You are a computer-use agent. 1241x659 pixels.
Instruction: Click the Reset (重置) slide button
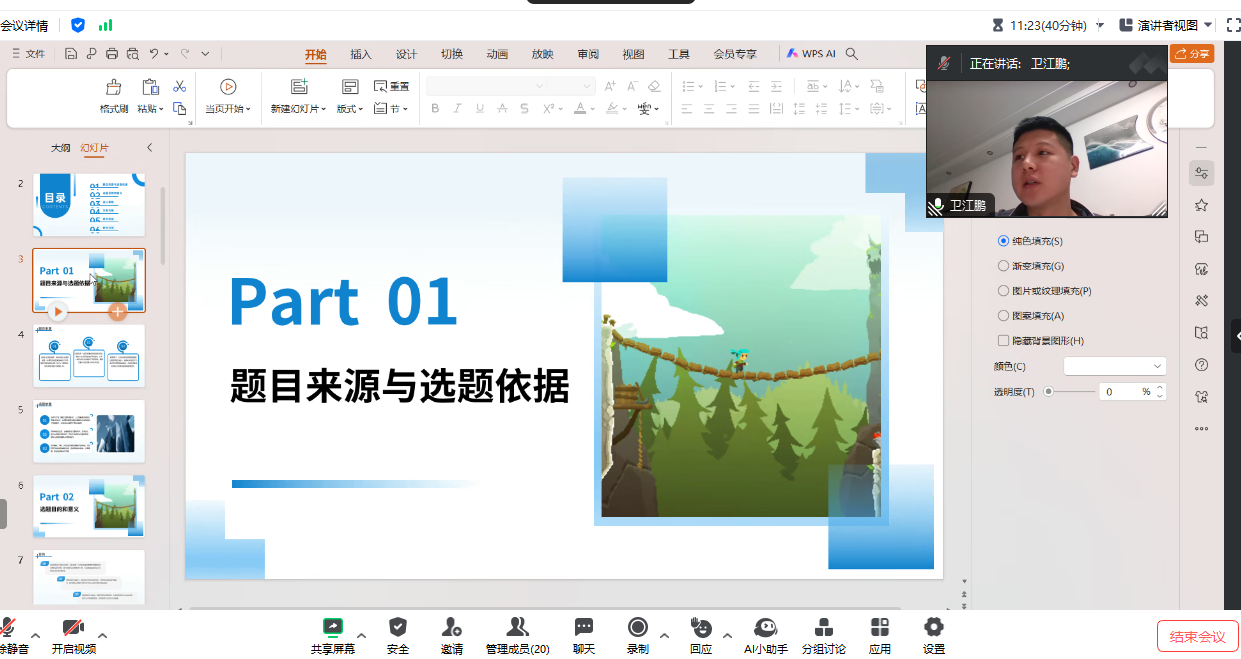[391, 87]
